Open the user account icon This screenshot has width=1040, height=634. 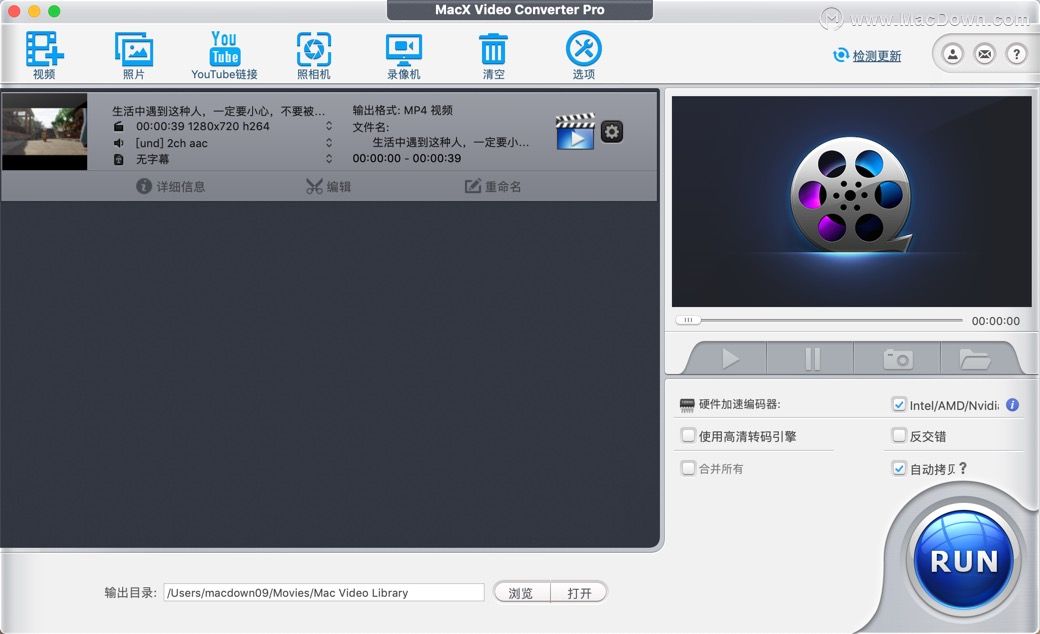(952, 54)
